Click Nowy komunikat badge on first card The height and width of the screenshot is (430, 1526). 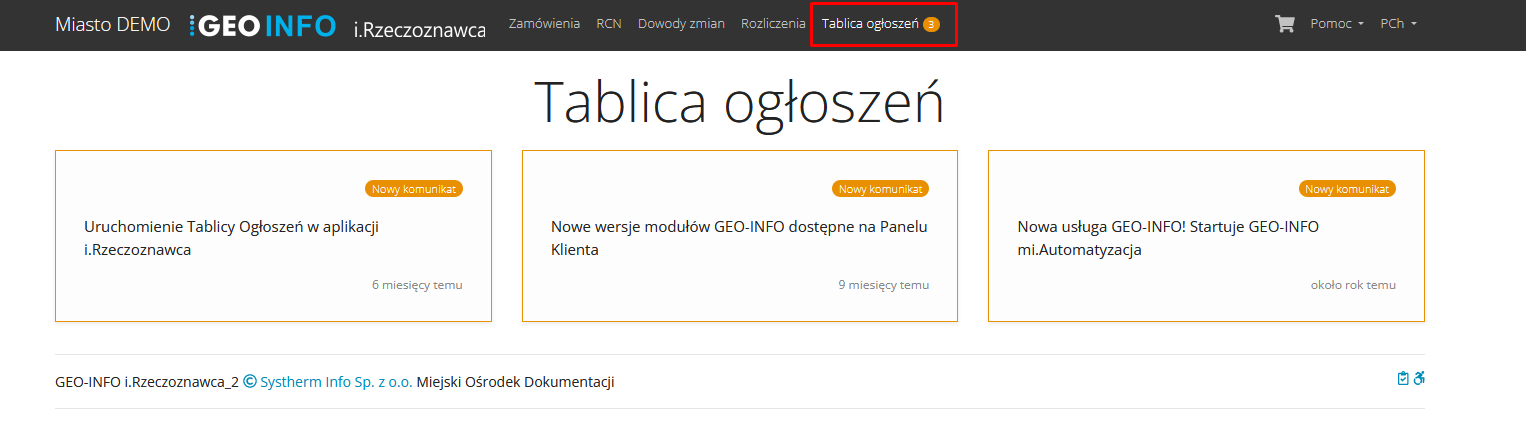coord(414,189)
